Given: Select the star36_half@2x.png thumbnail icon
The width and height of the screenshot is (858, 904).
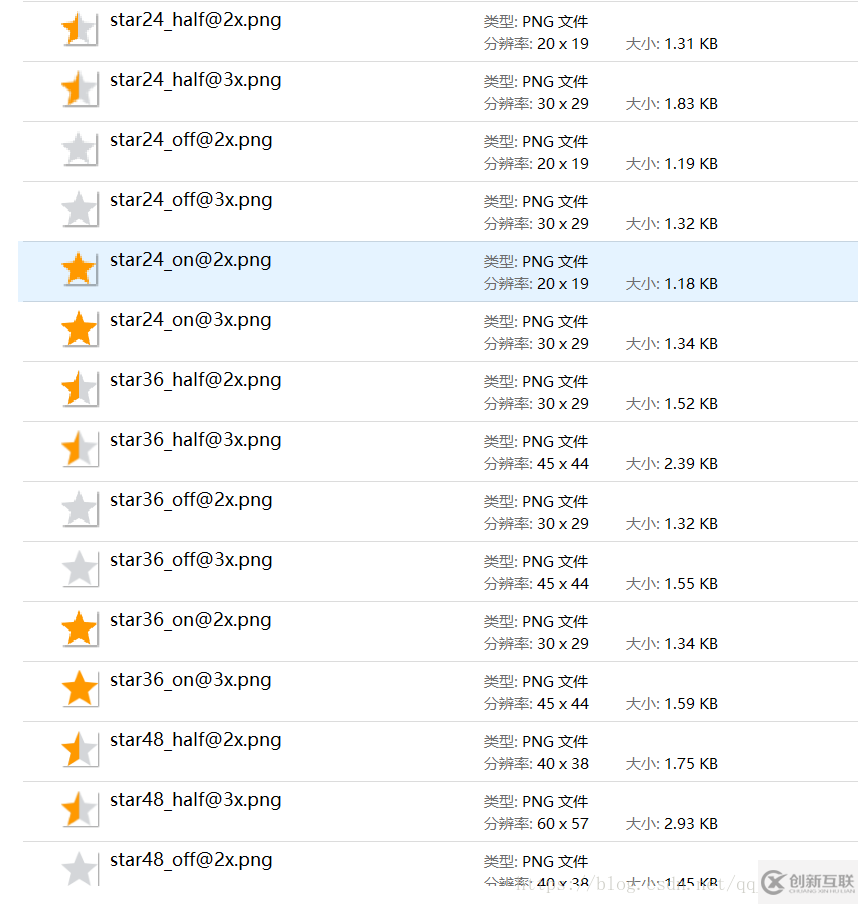Looking at the screenshot, I should (79, 389).
